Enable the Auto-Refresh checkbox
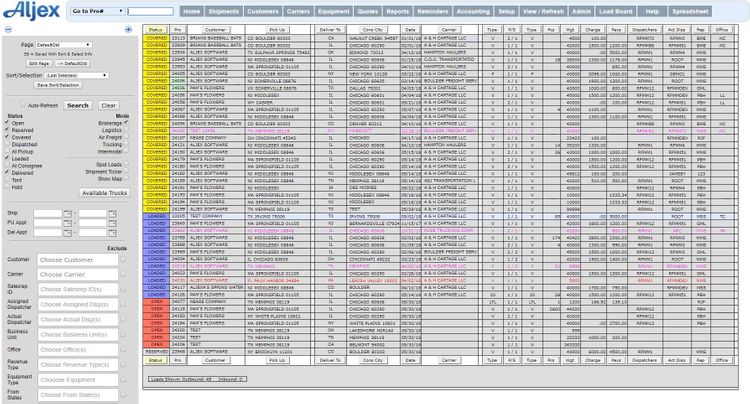Viewport: 750px width, 404px height. pyautogui.click(x=22, y=105)
